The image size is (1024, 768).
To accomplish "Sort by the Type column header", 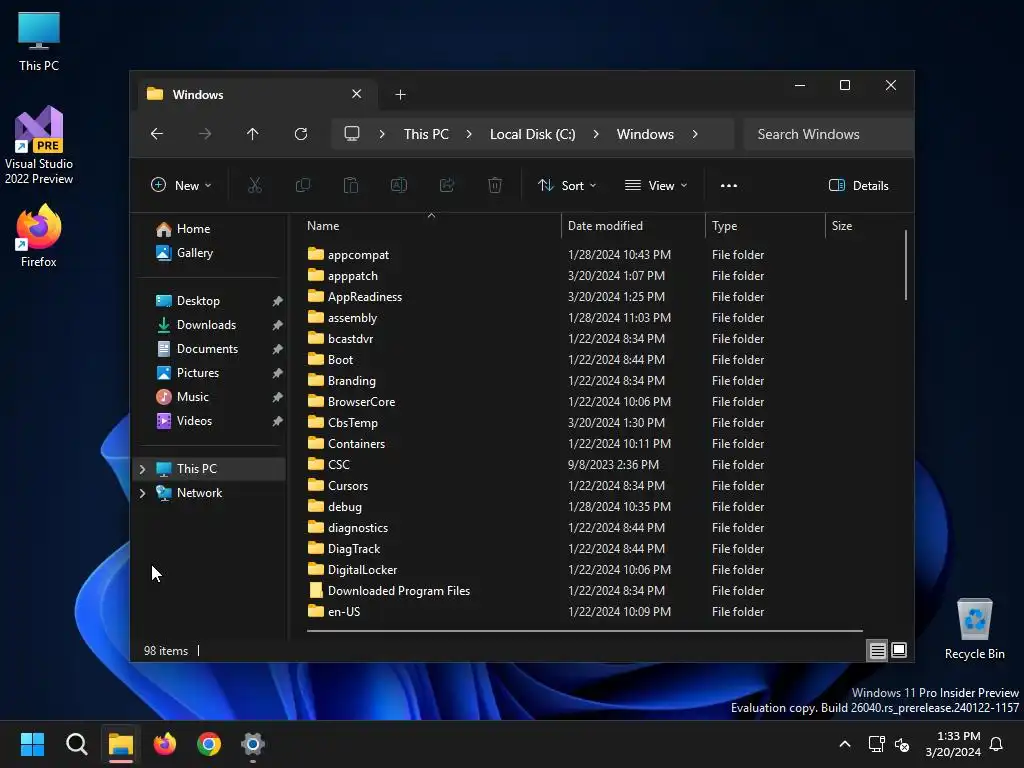I will point(765,226).
